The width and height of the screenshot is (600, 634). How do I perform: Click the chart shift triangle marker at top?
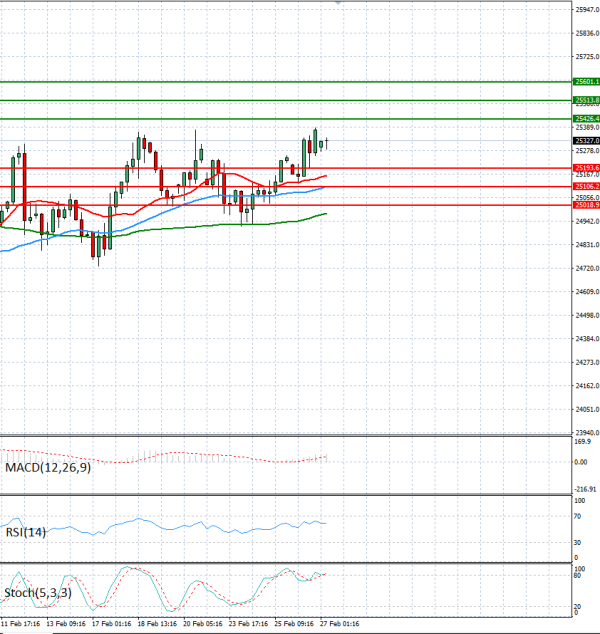(339, 4)
